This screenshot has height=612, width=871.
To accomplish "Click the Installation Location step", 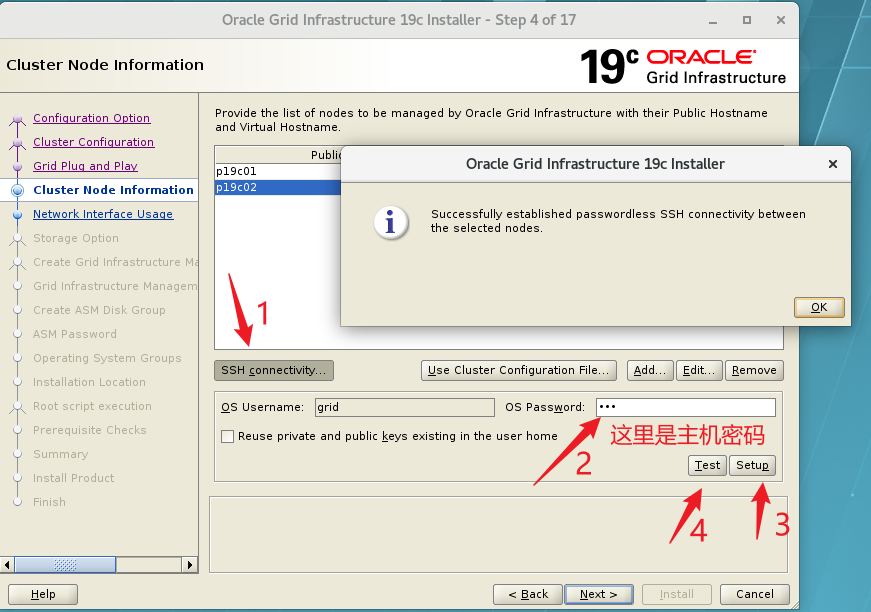I will pyautogui.click(x=89, y=382).
